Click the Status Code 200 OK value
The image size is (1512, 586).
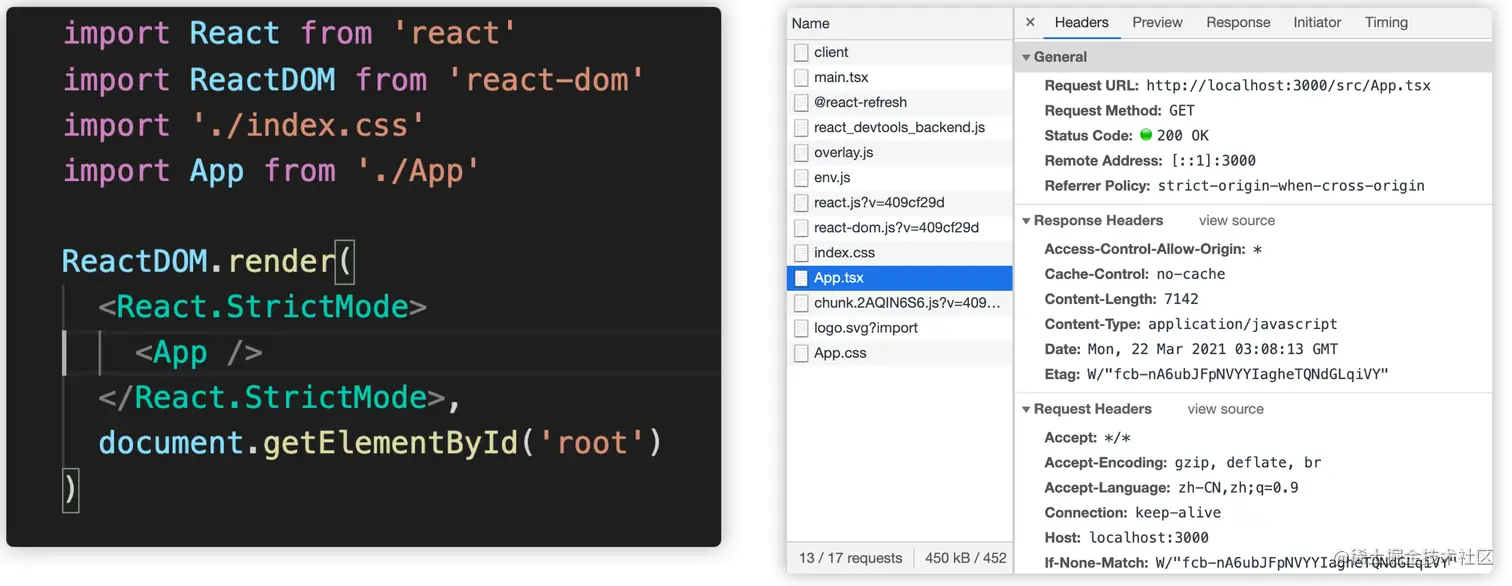pyautogui.click(x=1183, y=136)
